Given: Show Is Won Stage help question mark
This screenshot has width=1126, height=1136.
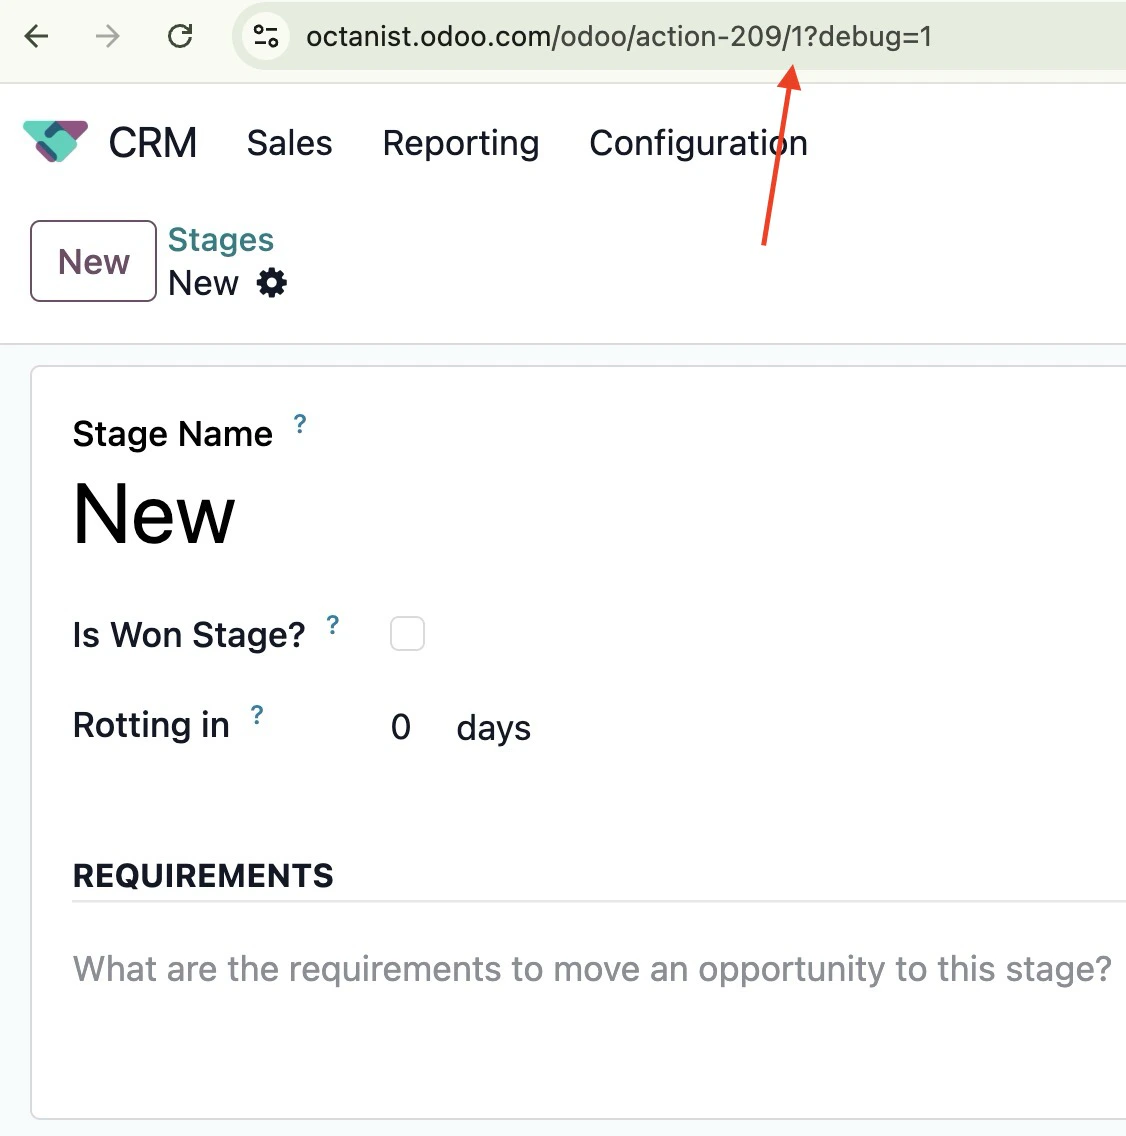Looking at the screenshot, I should point(332,625).
